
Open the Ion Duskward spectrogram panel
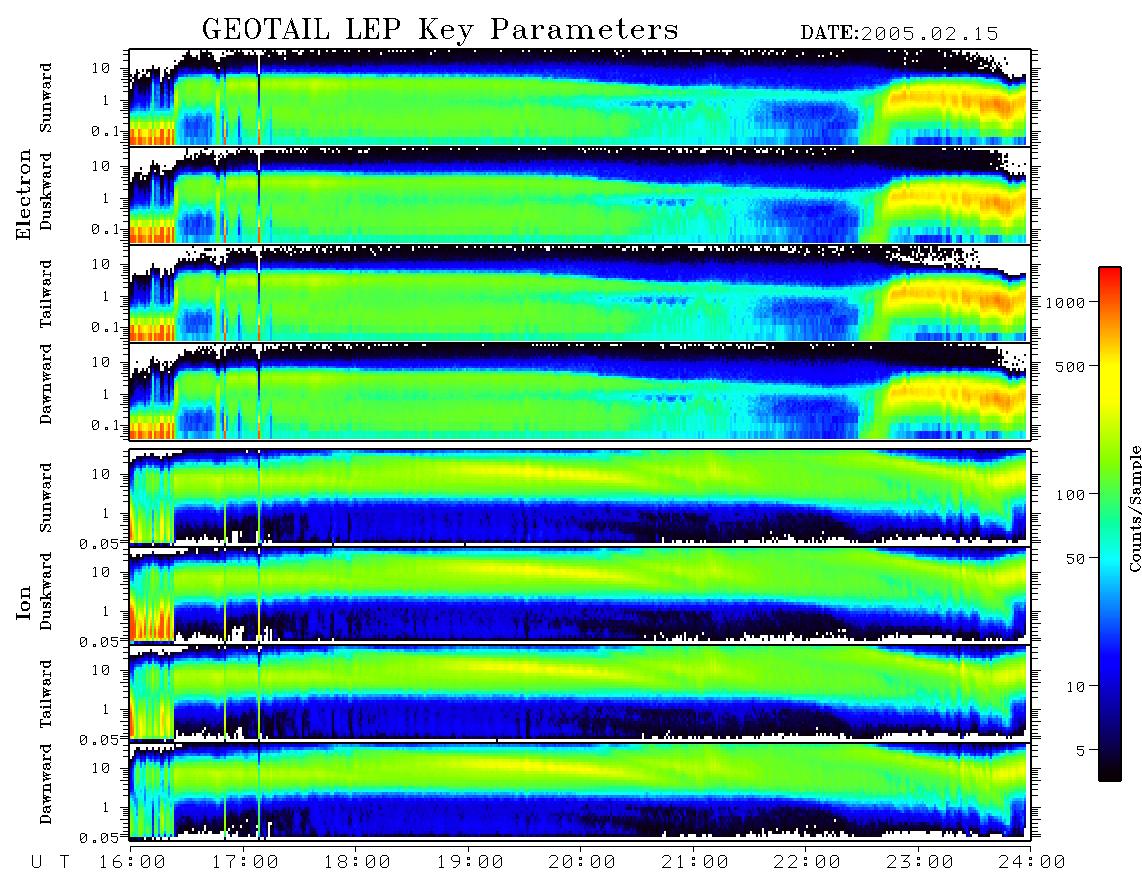click(x=580, y=594)
